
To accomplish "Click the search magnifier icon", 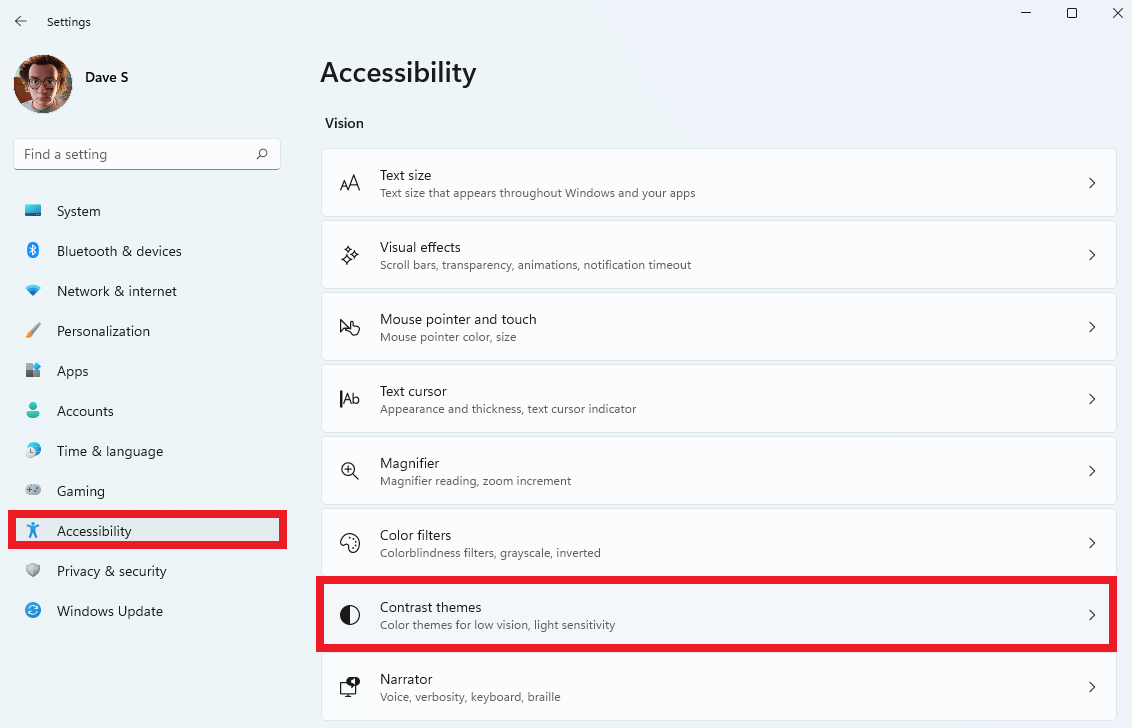I will pyautogui.click(x=262, y=154).
